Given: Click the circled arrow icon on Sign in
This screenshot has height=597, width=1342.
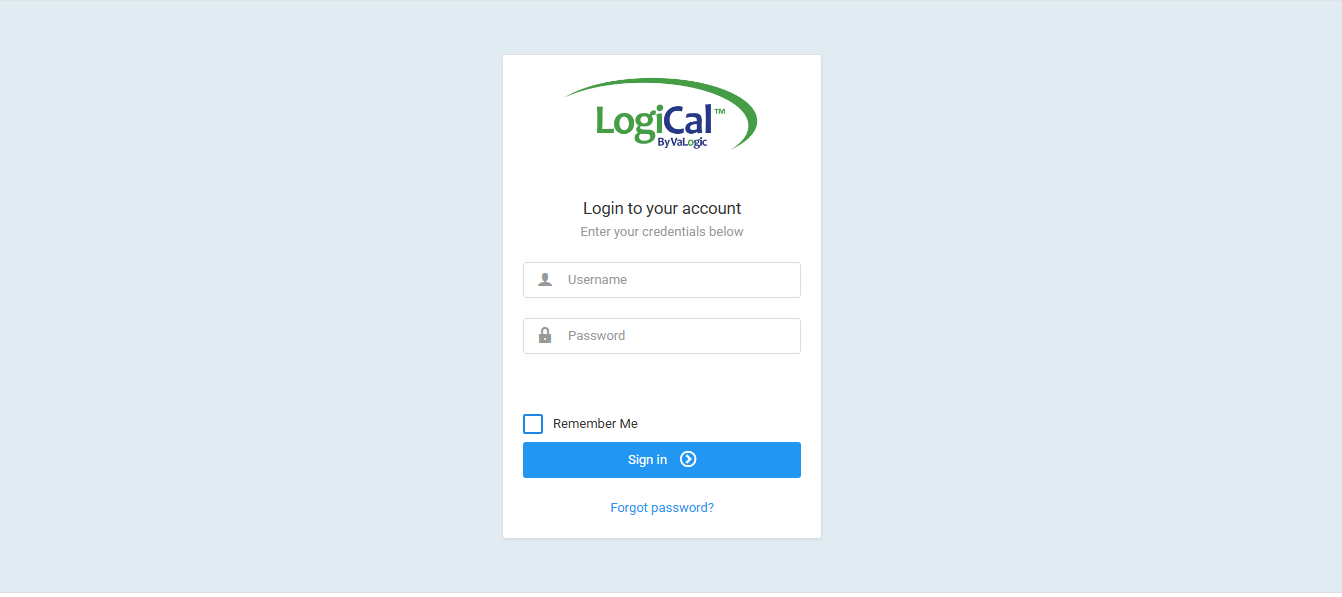Looking at the screenshot, I should (688, 460).
